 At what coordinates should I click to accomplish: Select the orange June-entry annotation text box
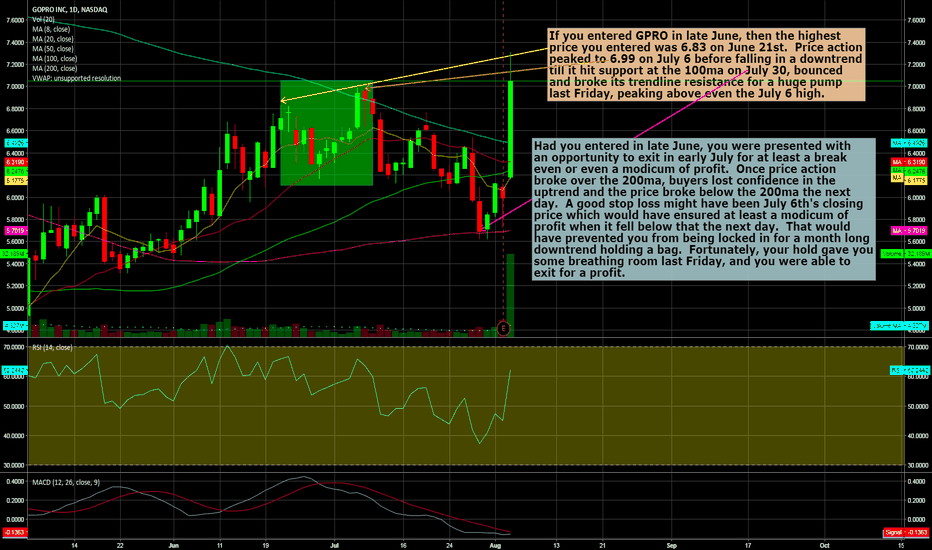[706, 64]
